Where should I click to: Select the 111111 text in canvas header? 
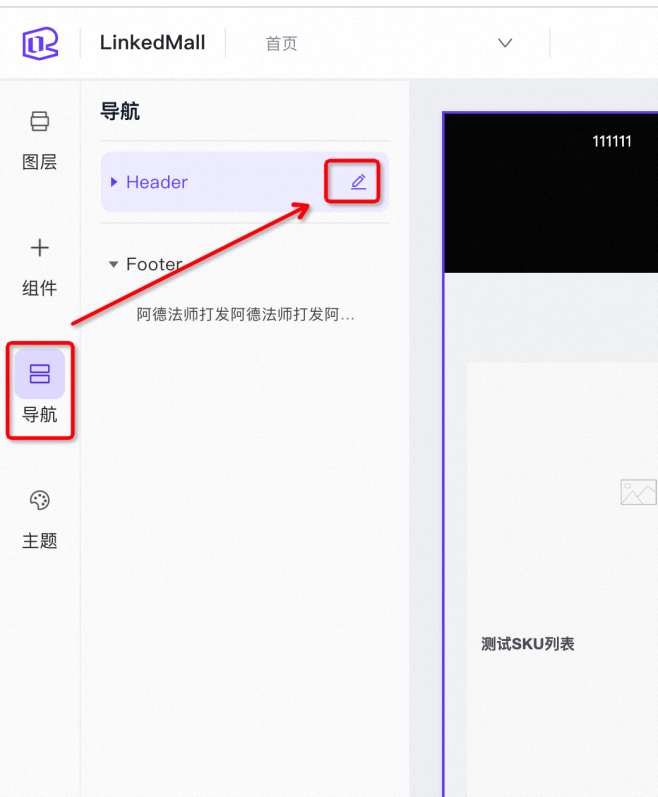(x=611, y=141)
